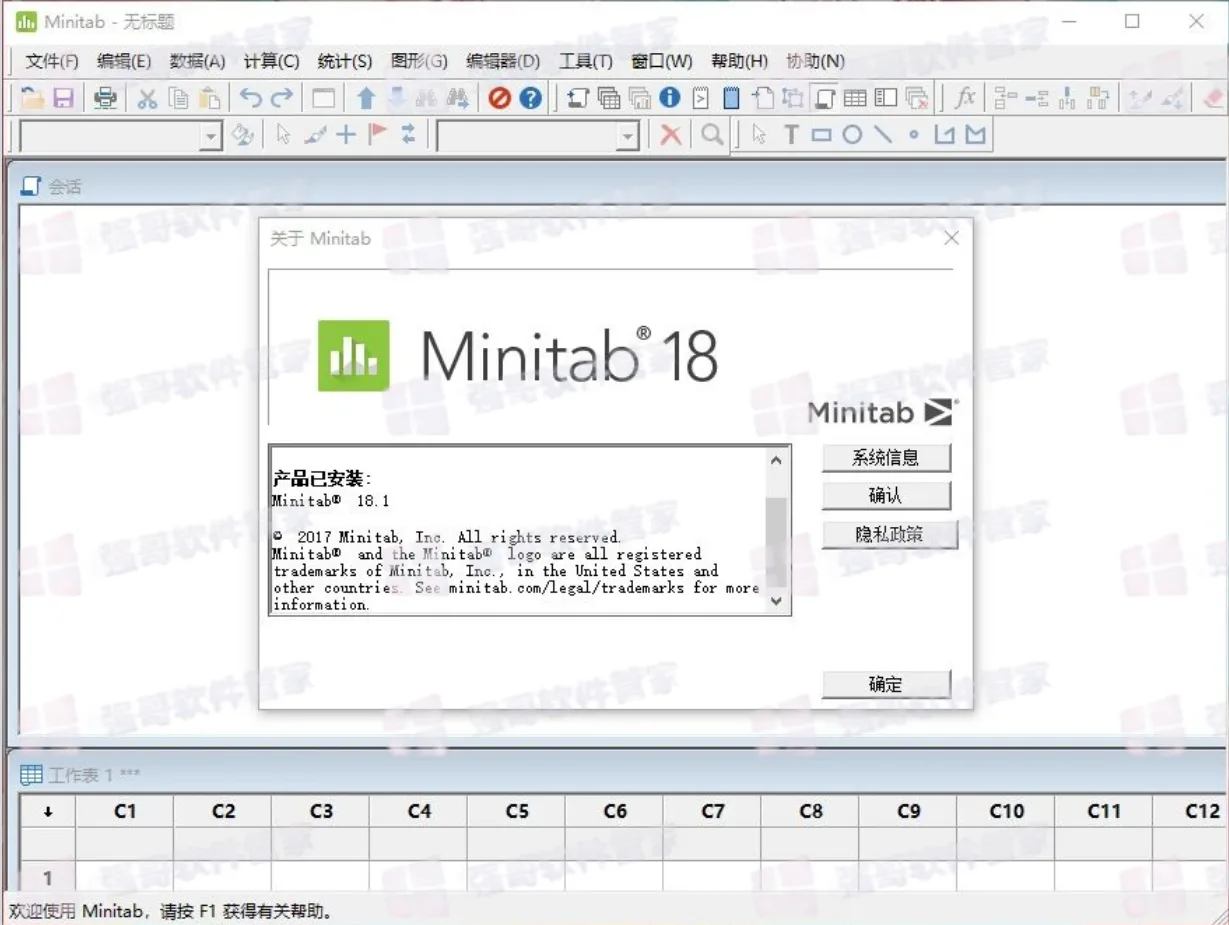Select worksheet row header 1

pos(47,877)
